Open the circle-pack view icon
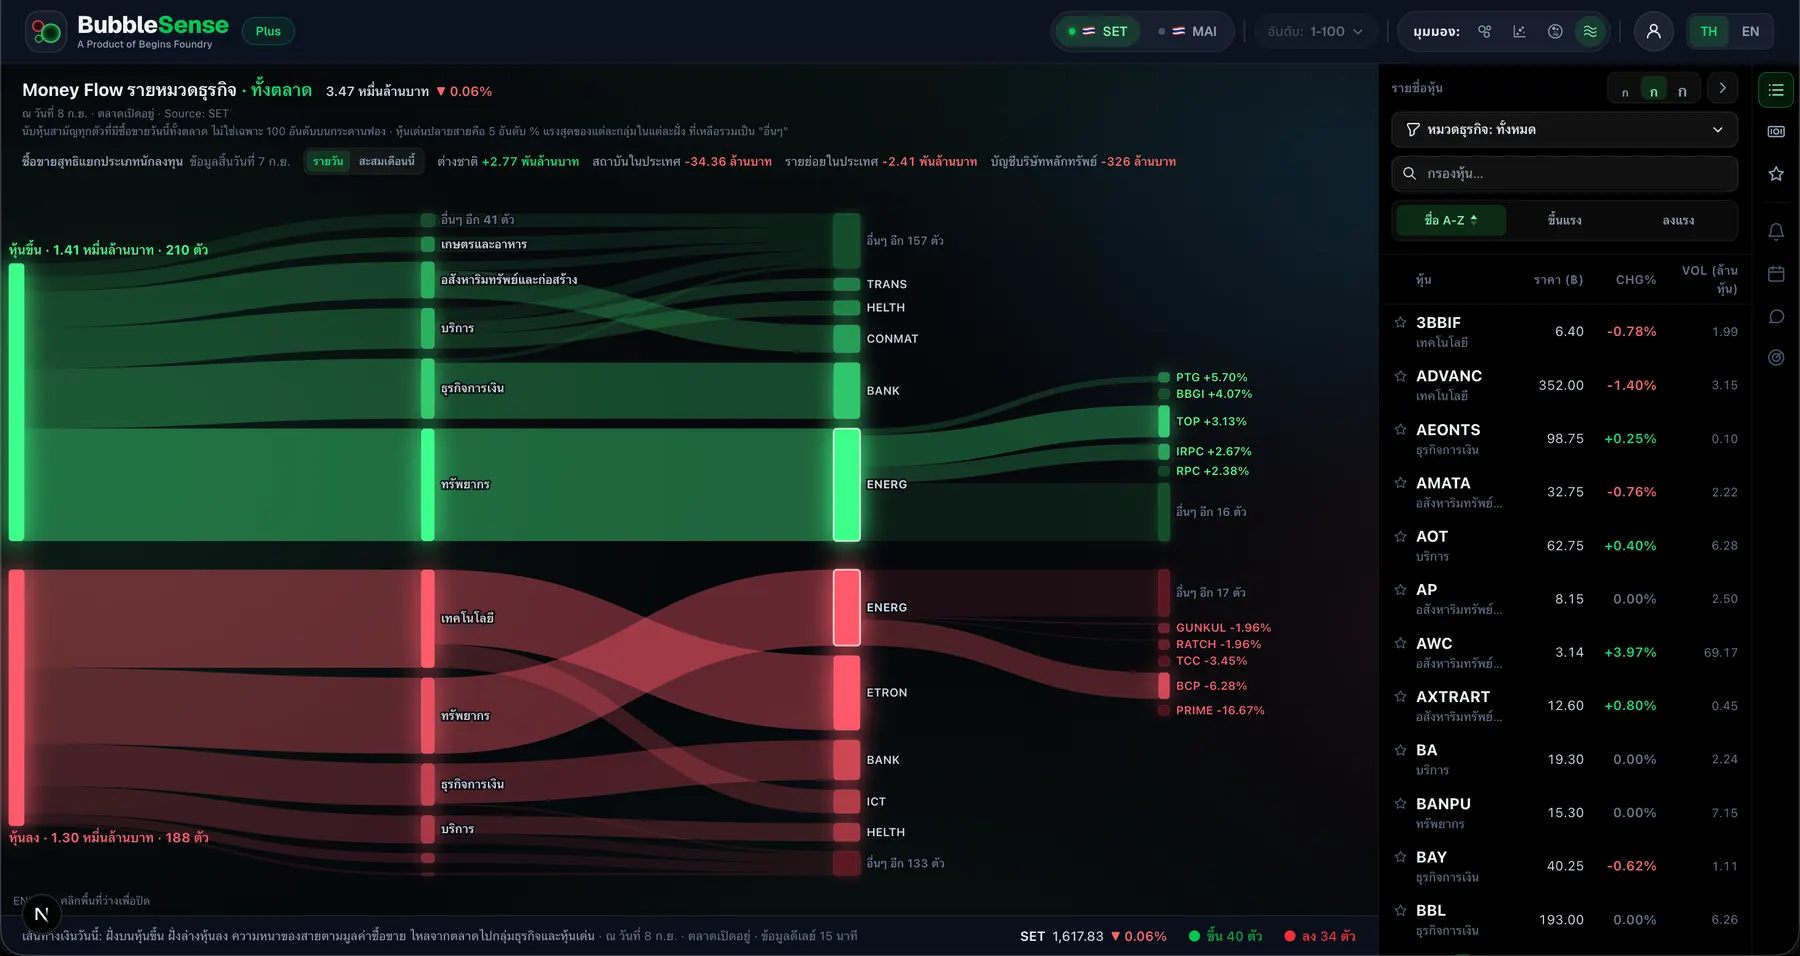The width and height of the screenshot is (1800, 956). pyautogui.click(x=1555, y=32)
